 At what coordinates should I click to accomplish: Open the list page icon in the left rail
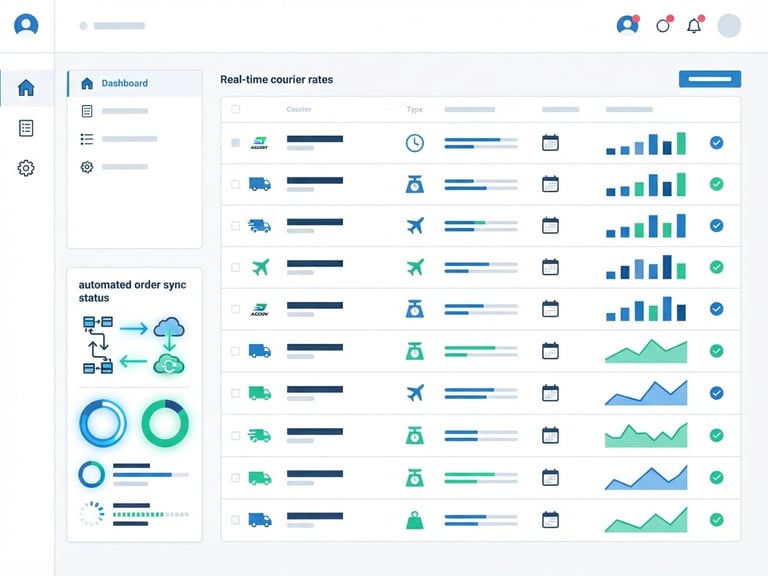coord(26,128)
